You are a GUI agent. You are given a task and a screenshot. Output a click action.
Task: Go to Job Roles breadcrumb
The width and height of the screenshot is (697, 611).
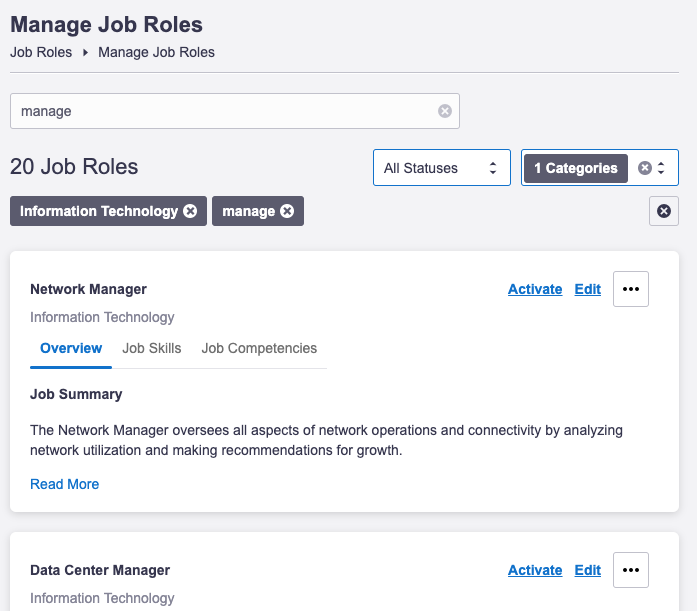click(41, 52)
